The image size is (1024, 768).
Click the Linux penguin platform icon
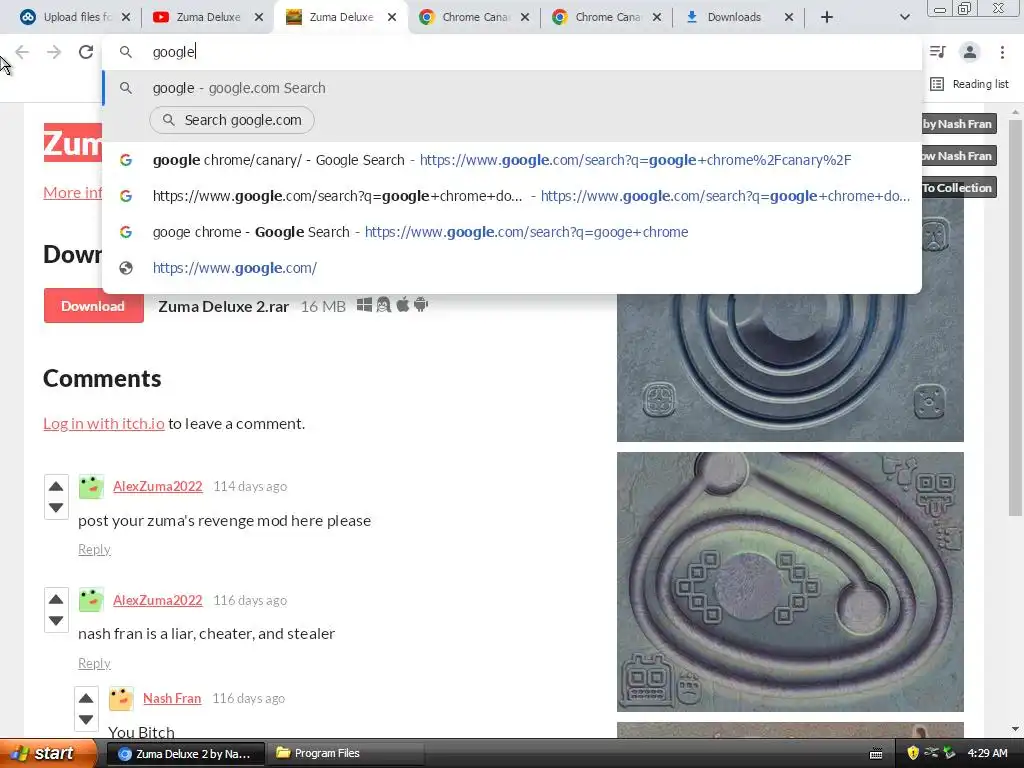[383, 304]
